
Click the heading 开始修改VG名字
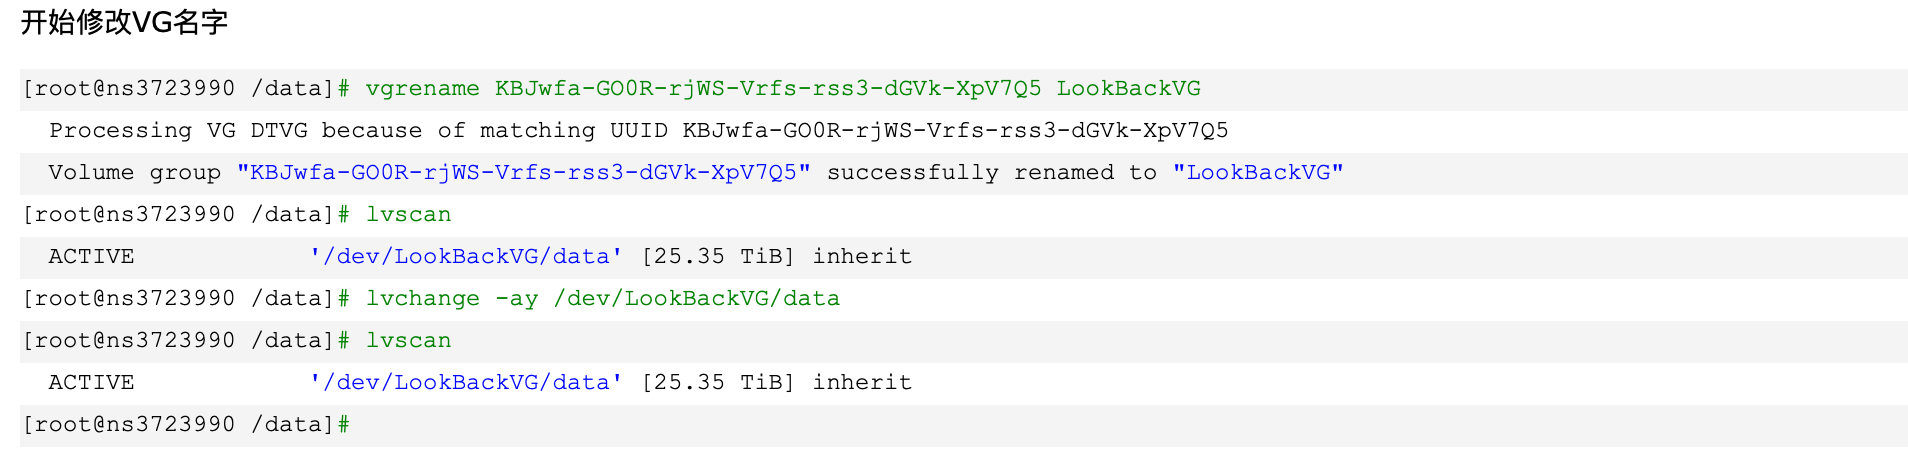[124, 22]
